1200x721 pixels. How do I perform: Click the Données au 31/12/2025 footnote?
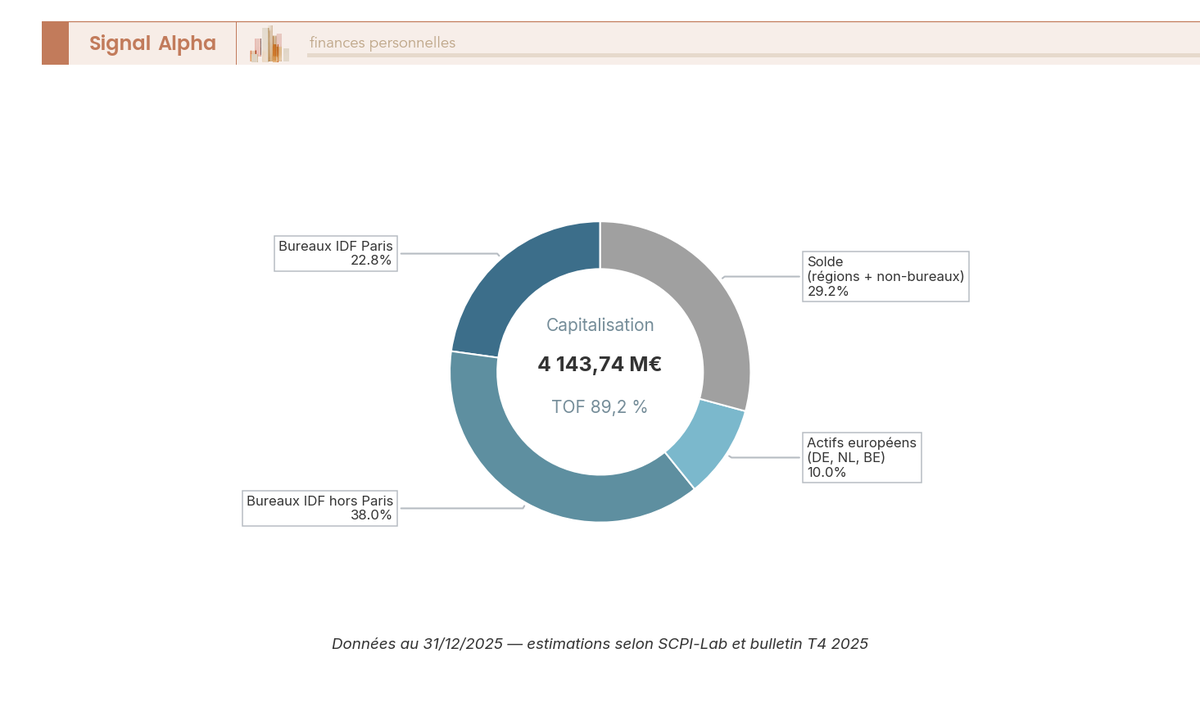click(x=600, y=644)
